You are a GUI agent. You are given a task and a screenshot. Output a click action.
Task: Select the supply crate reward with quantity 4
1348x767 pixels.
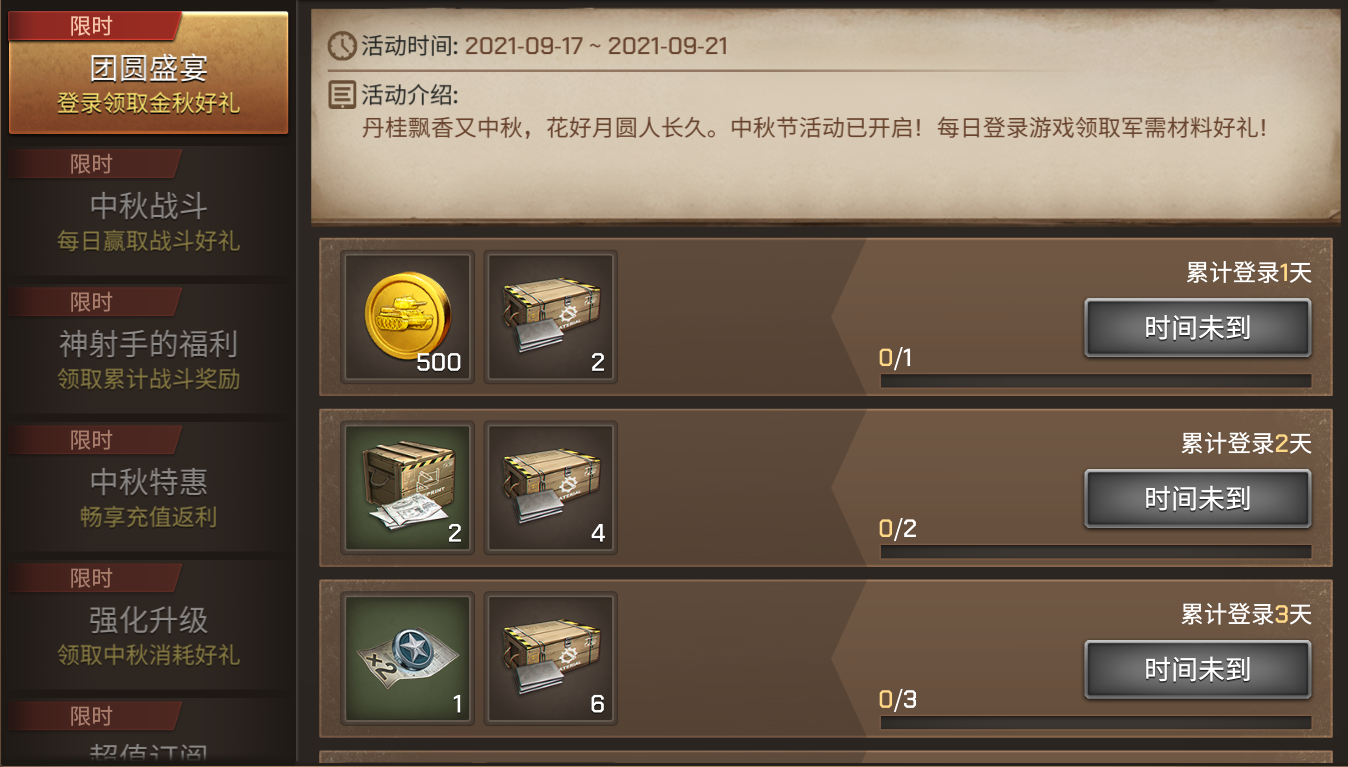point(551,488)
